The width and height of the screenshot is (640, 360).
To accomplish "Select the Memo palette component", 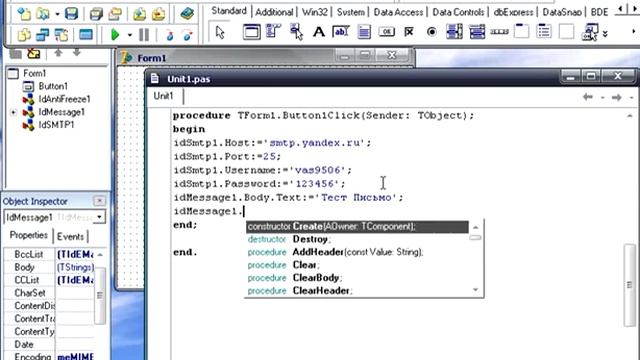I will click(x=364, y=32).
